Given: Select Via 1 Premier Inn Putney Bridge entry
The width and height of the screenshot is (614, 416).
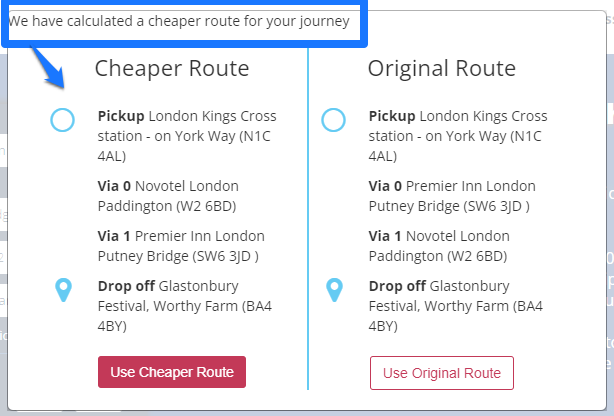Looking at the screenshot, I should click(x=181, y=246).
